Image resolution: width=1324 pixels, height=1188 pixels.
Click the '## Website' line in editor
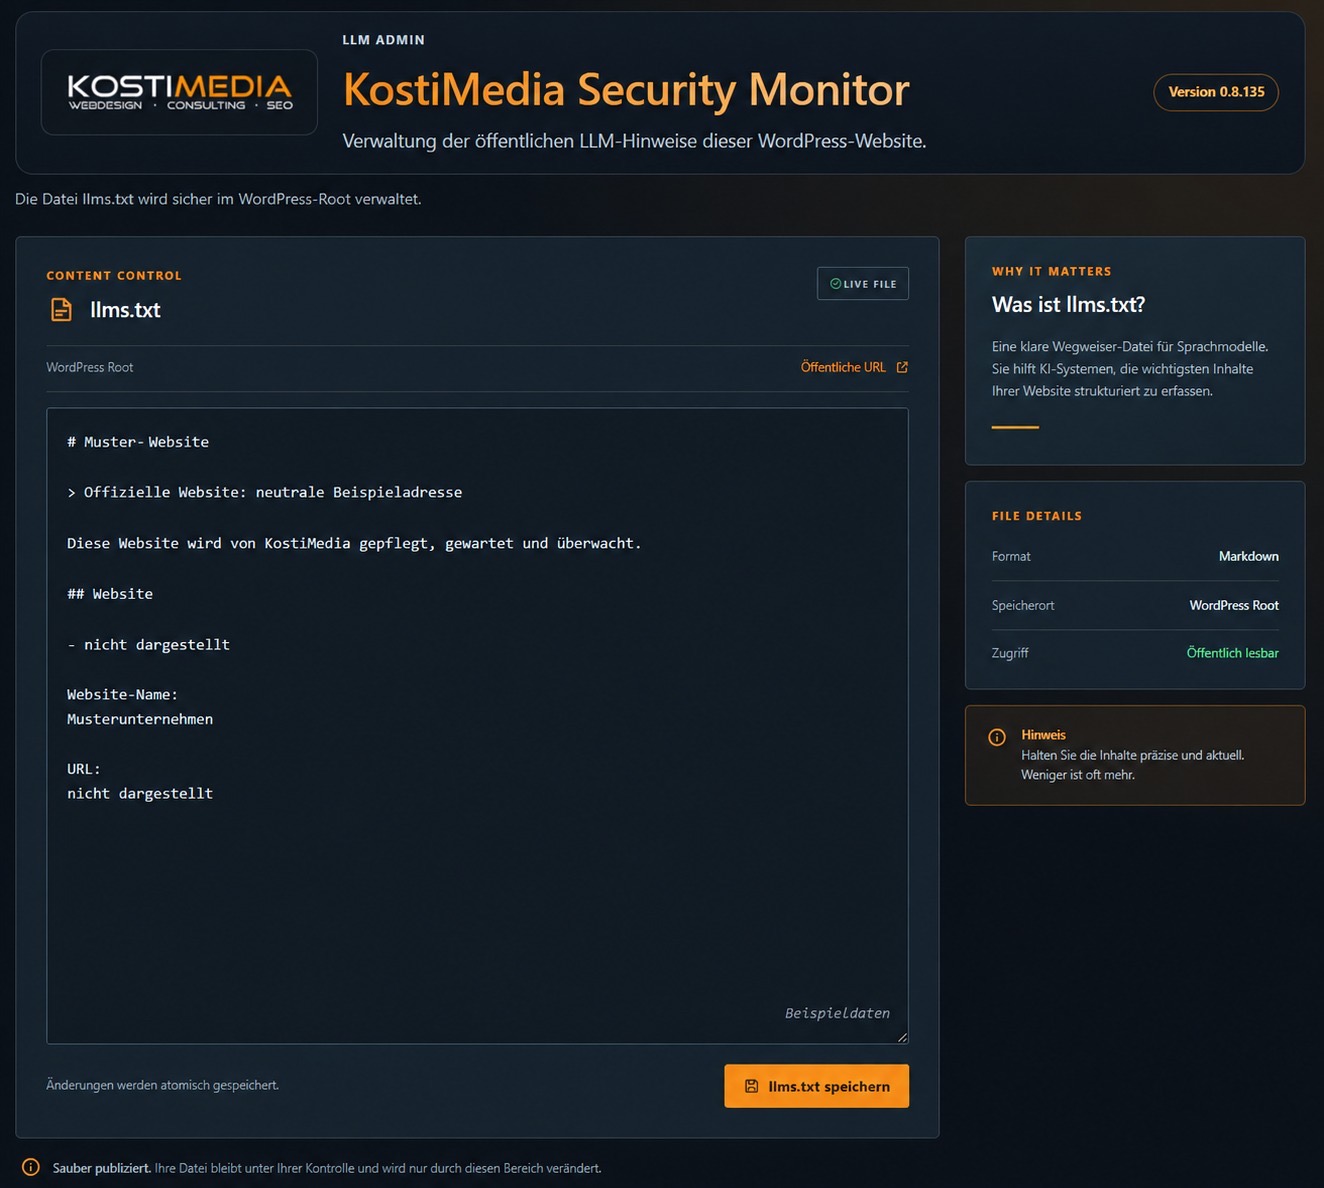(110, 594)
